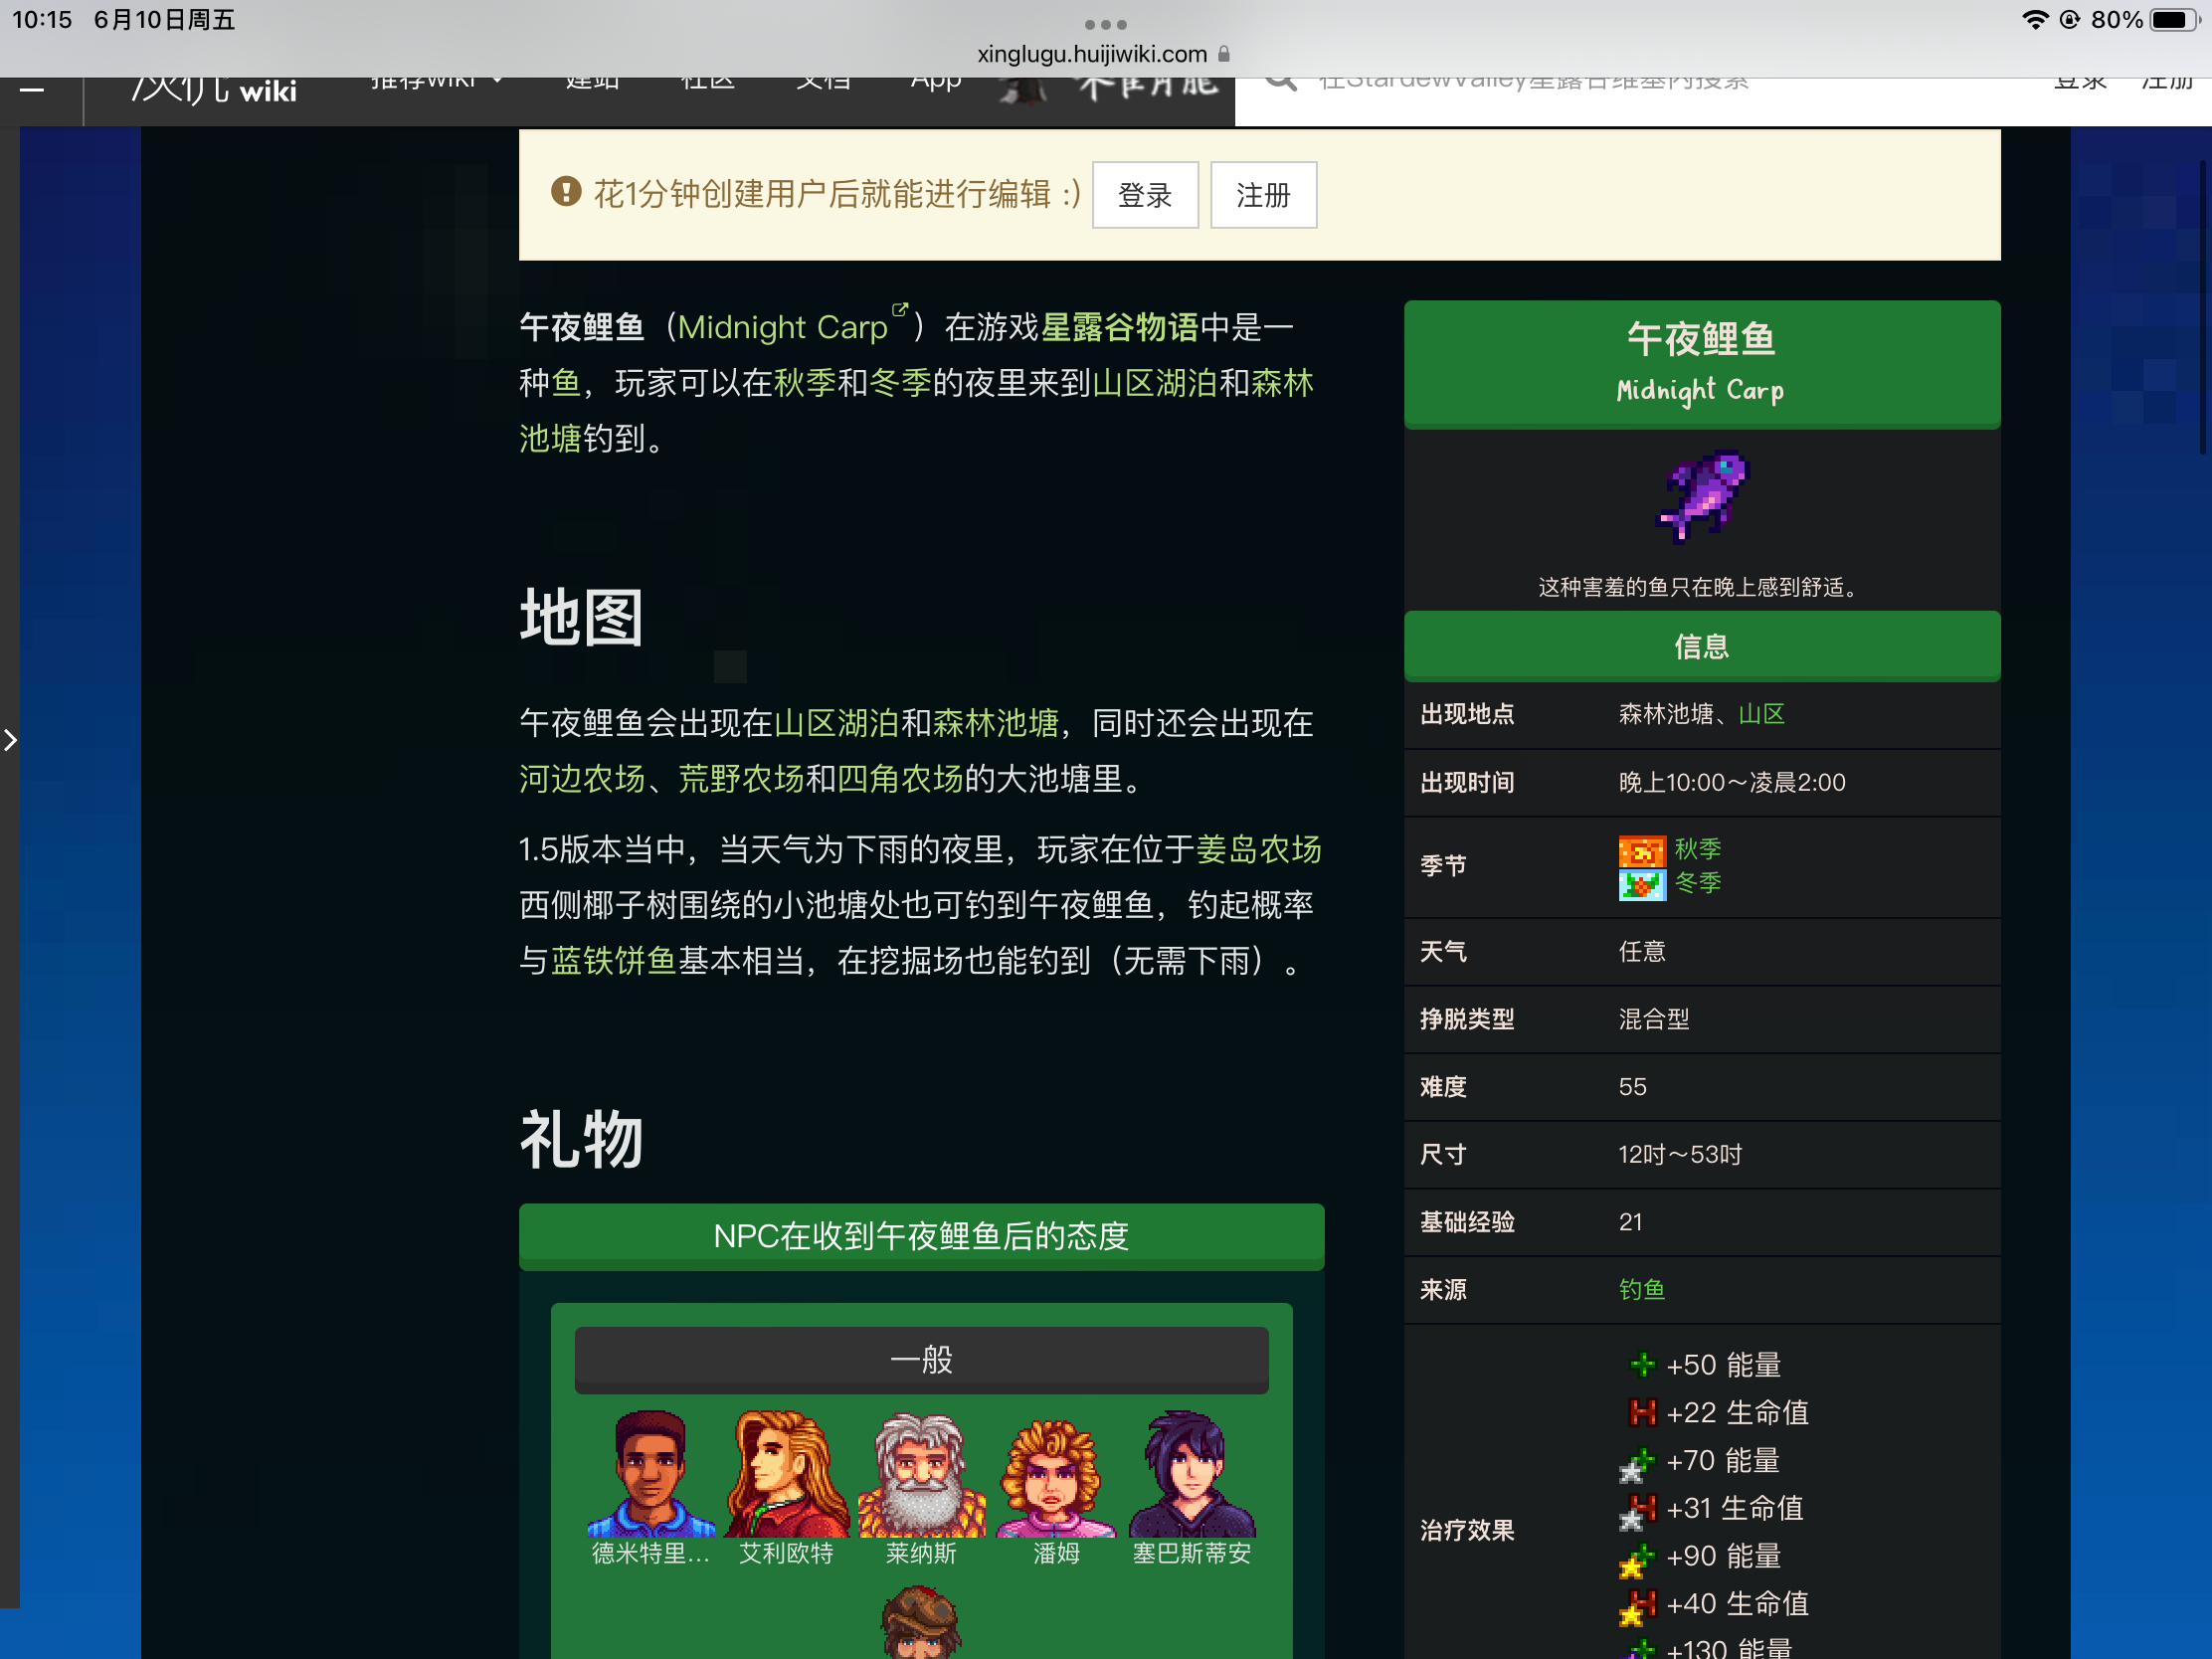Open the 文档 menu item

[823, 82]
